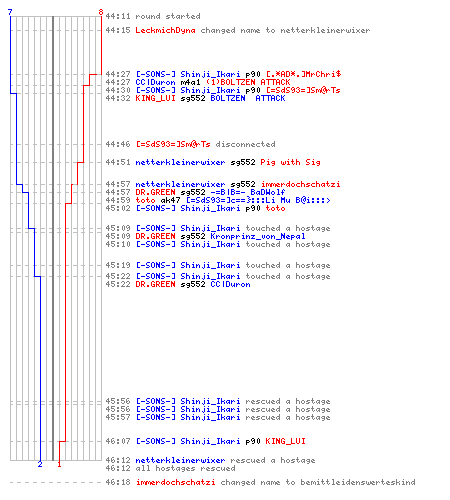Click victim 'Pig with Sig' name
The image size is (450, 500).
(x=290, y=162)
